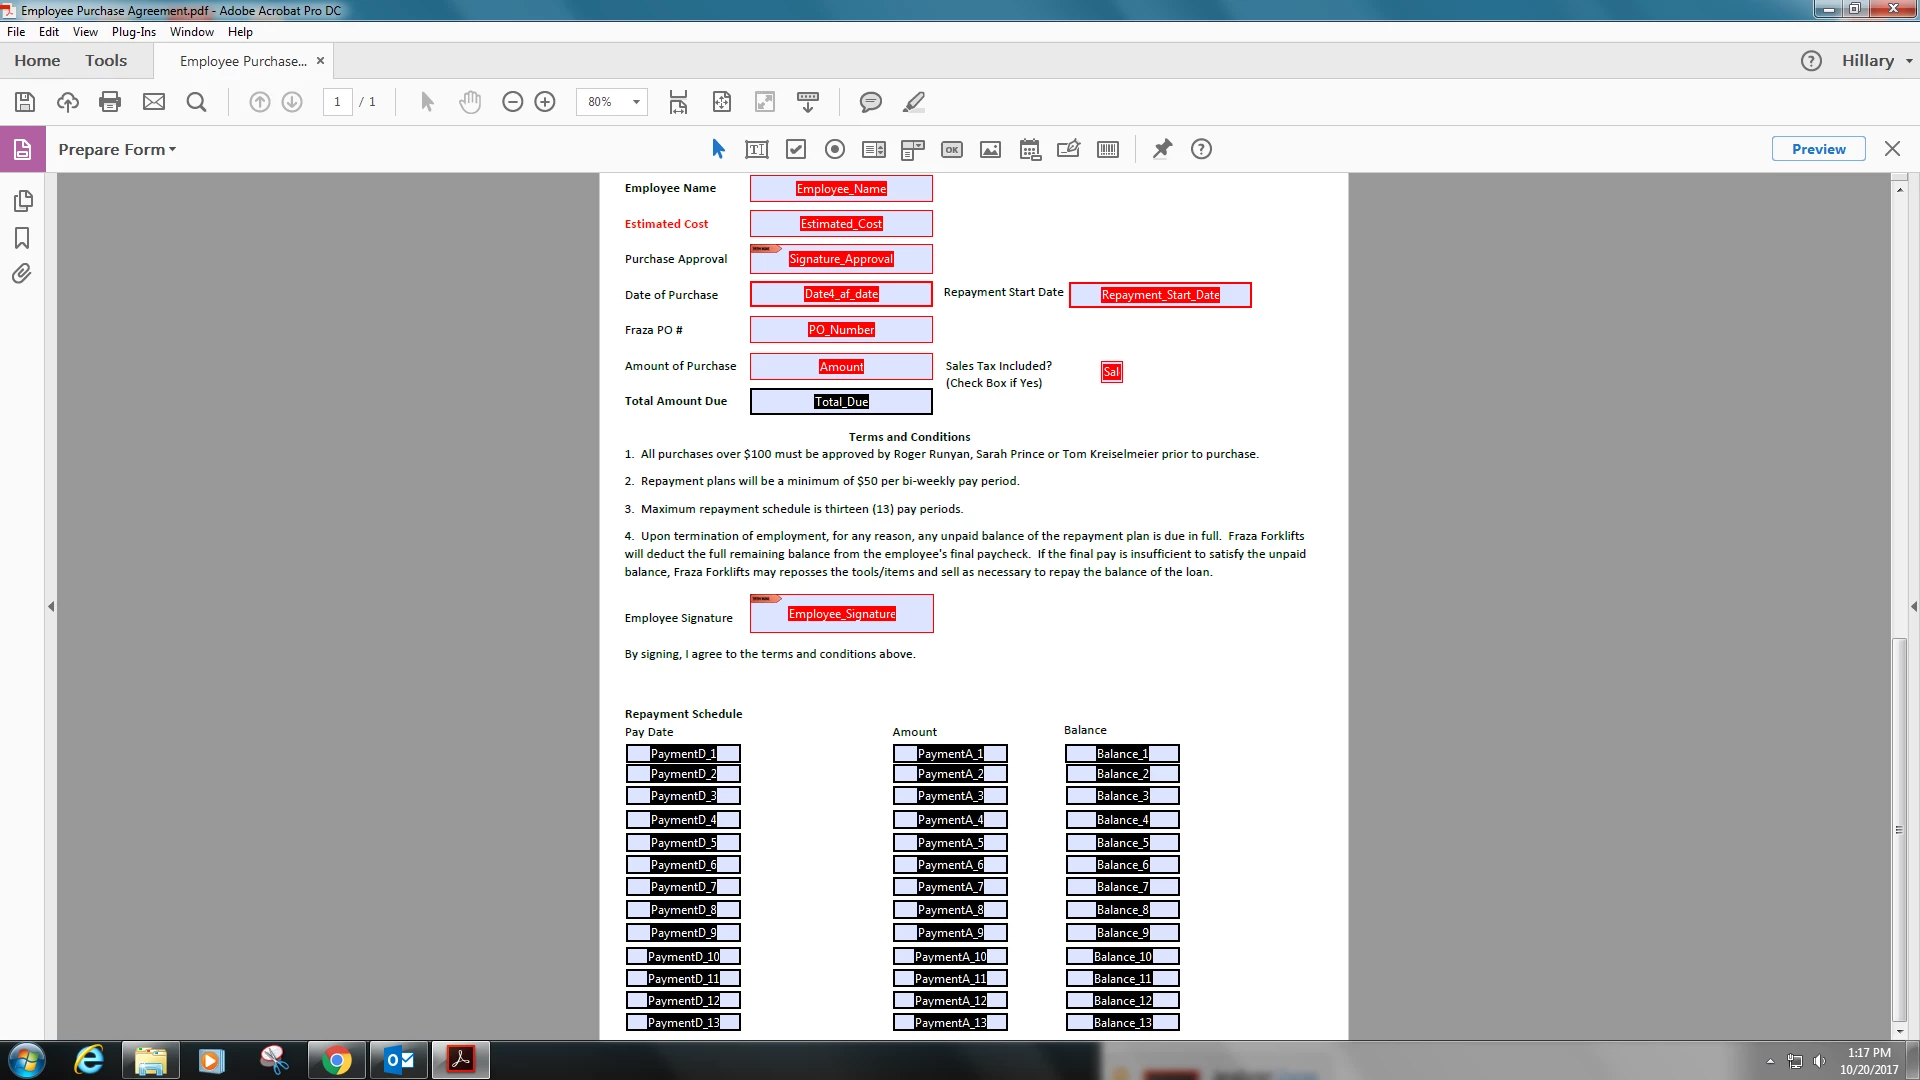
Task: Open Google Chrome from the taskbar
Action: [337, 1060]
